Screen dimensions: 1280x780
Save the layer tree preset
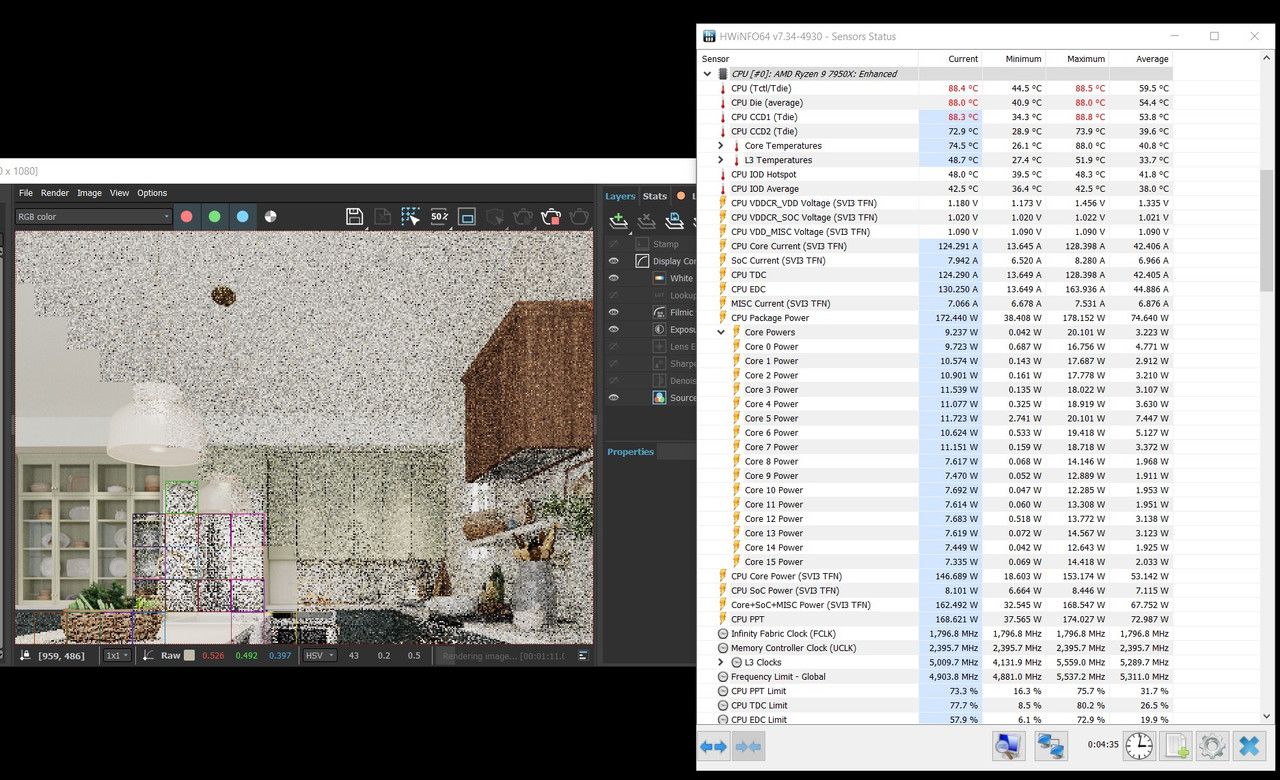click(x=674, y=220)
